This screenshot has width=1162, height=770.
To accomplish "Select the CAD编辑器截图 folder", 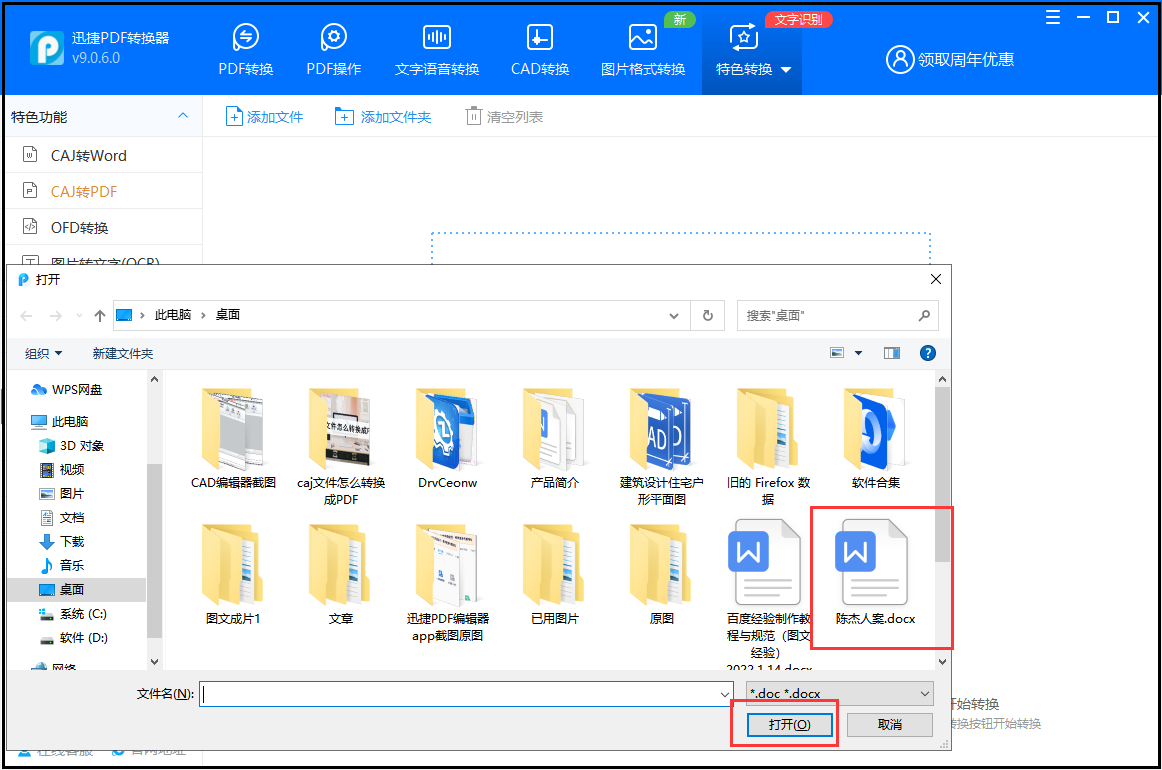I will pyautogui.click(x=233, y=439).
